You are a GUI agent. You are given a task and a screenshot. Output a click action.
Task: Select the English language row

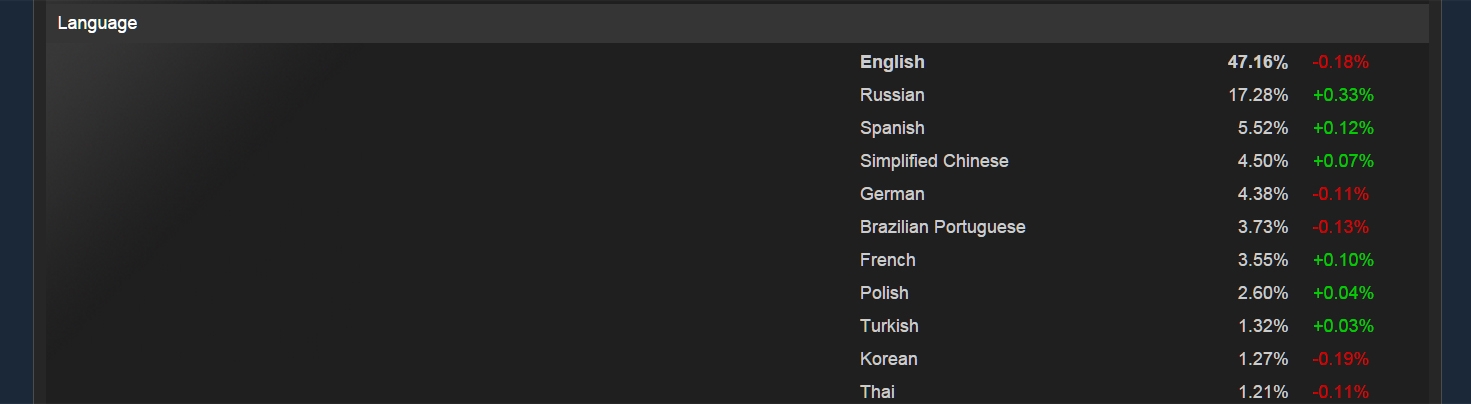click(x=892, y=62)
